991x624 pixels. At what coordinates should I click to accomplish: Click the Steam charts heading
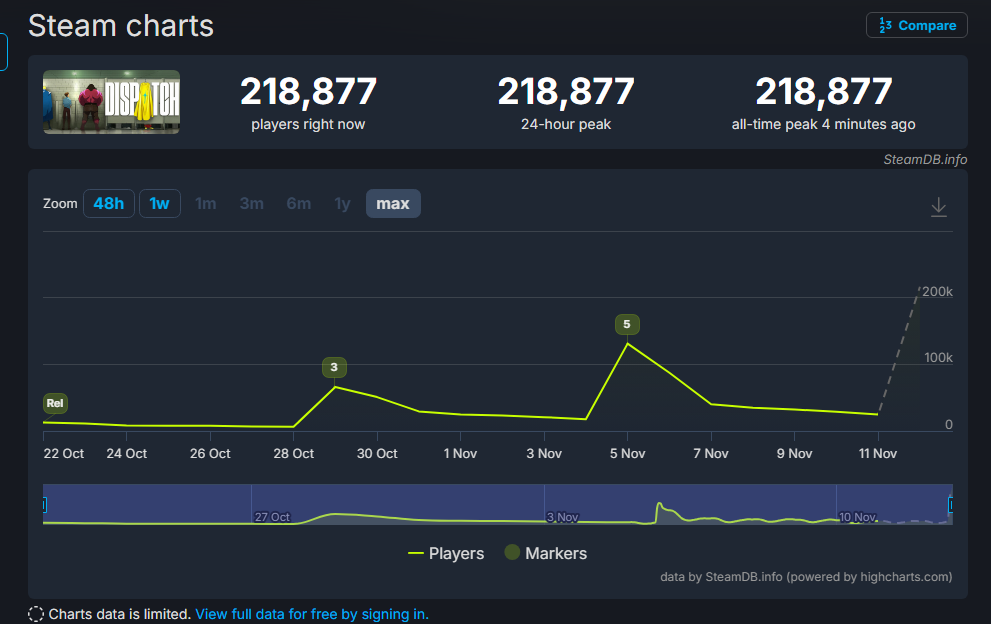121,26
